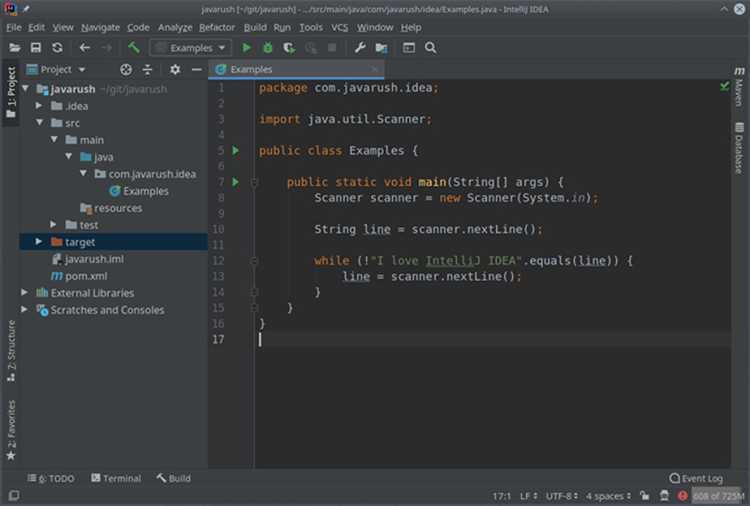Image resolution: width=750 pixels, height=506 pixels.
Task: Collapse the javarush root node
Action: coord(25,88)
